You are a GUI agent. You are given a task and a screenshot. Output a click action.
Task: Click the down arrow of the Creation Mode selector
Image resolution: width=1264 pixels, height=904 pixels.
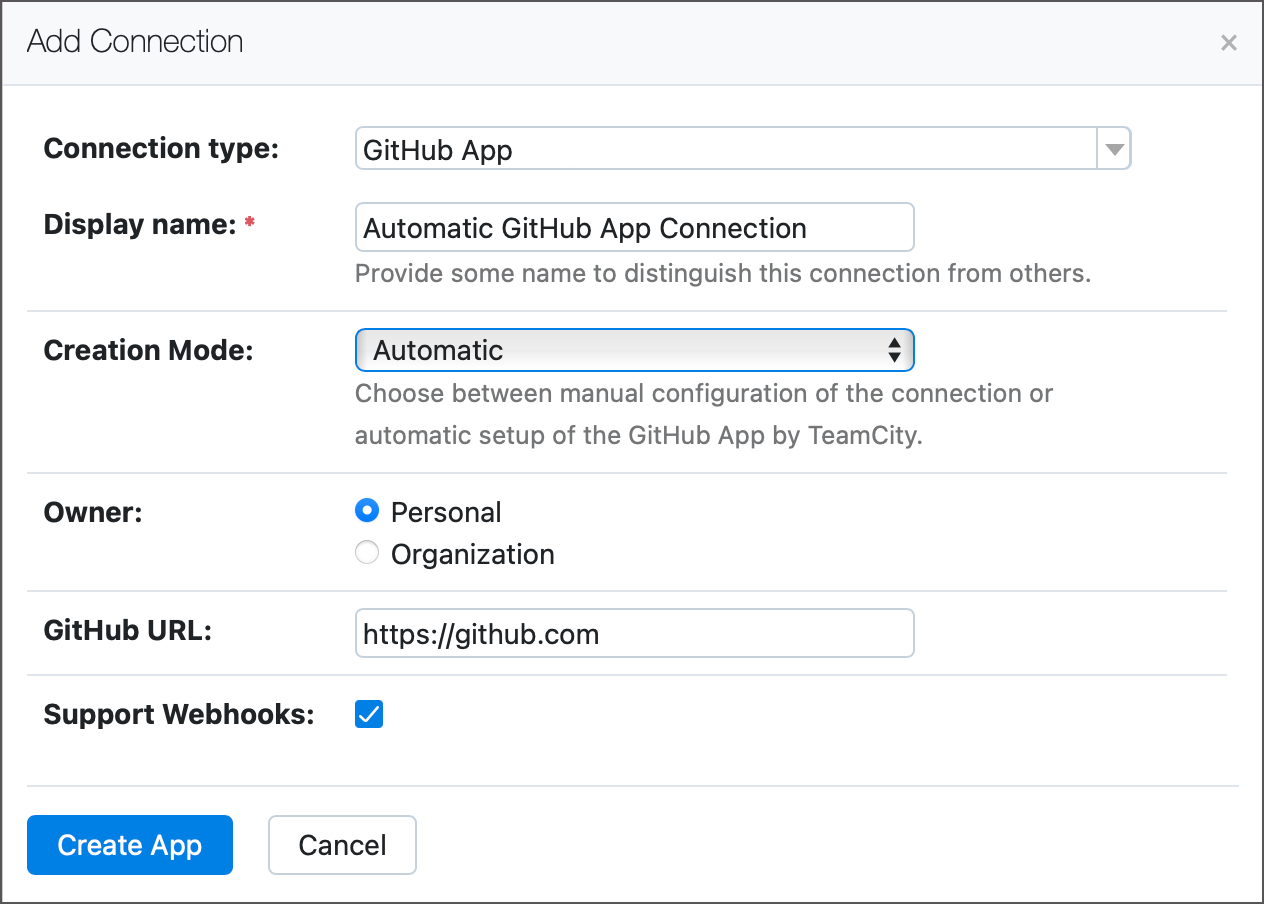897,355
